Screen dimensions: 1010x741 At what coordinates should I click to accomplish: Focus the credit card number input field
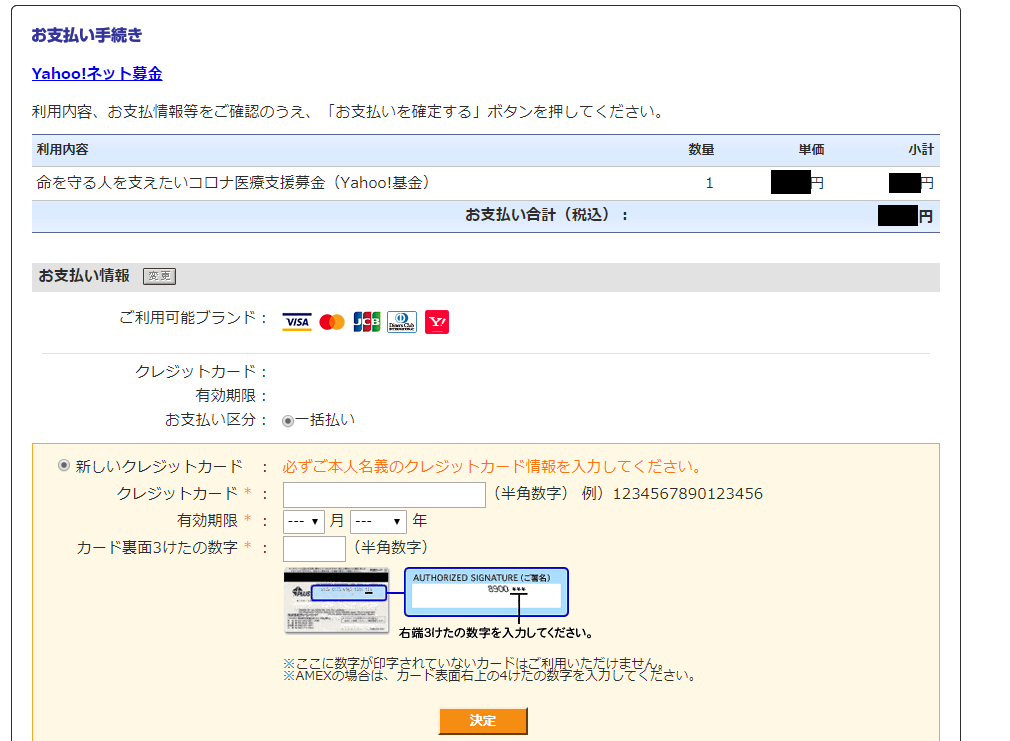click(385, 495)
